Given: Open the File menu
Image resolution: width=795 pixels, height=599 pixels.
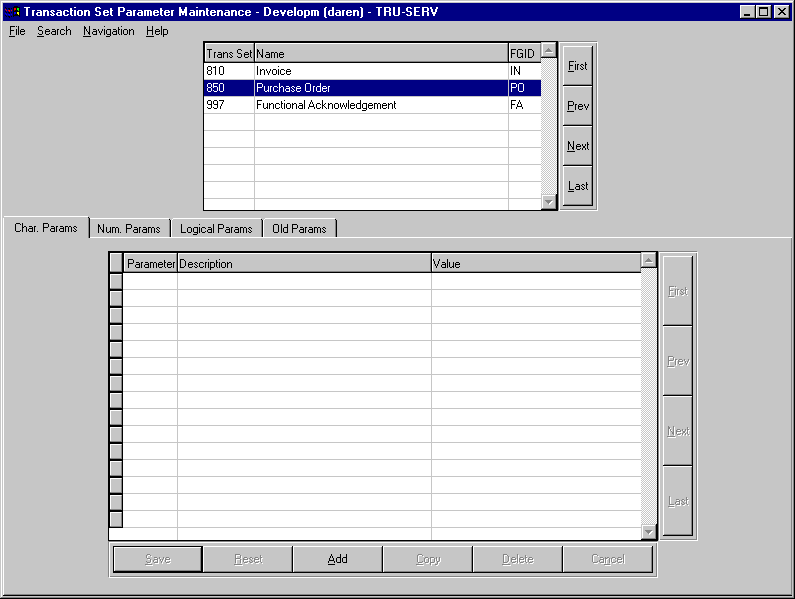Looking at the screenshot, I should 17,31.
